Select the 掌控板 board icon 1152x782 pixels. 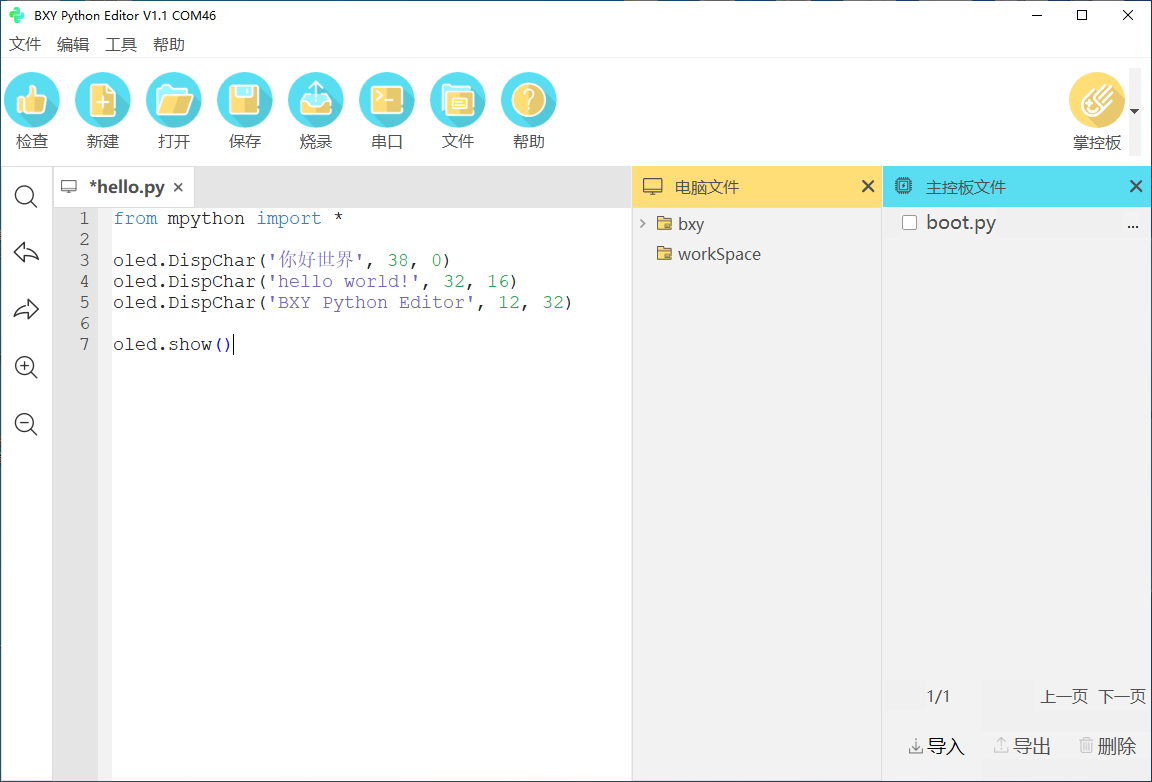[1097, 100]
